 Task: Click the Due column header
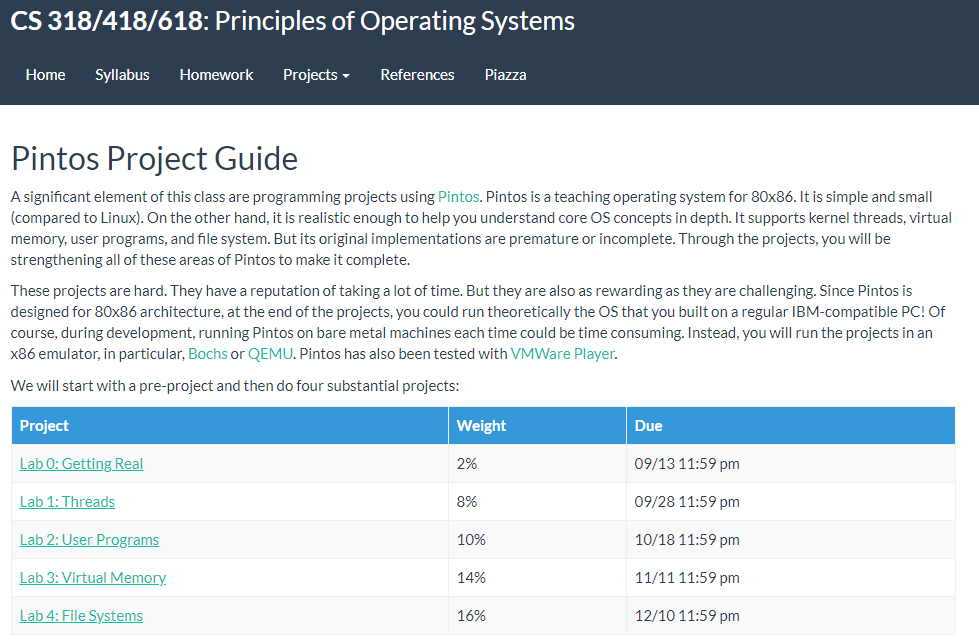click(648, 426)
